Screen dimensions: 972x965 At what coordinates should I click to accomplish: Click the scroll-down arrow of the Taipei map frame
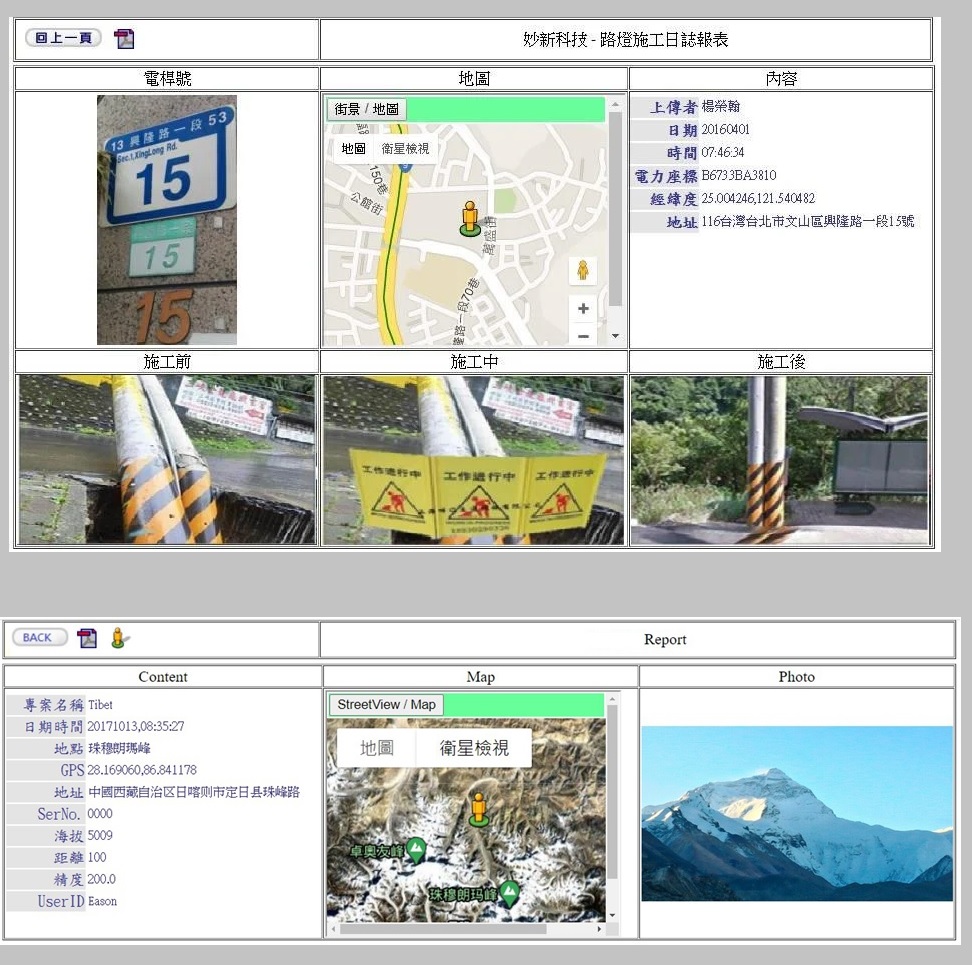(x=615, y=337)
